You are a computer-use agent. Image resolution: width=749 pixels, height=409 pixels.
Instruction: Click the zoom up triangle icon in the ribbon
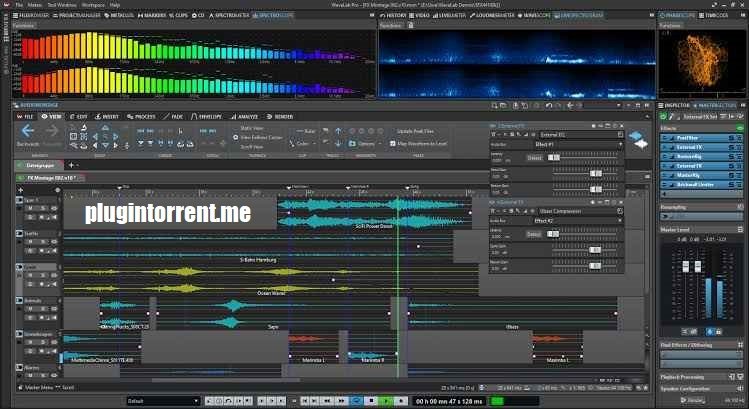(x=105, y=128)
